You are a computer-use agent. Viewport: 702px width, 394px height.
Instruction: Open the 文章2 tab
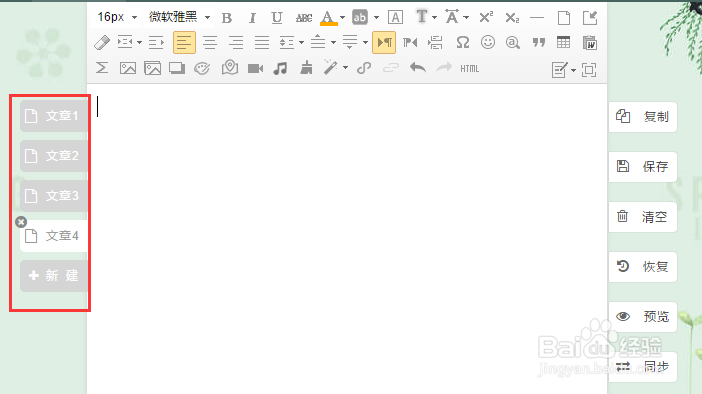click(53, 156)
